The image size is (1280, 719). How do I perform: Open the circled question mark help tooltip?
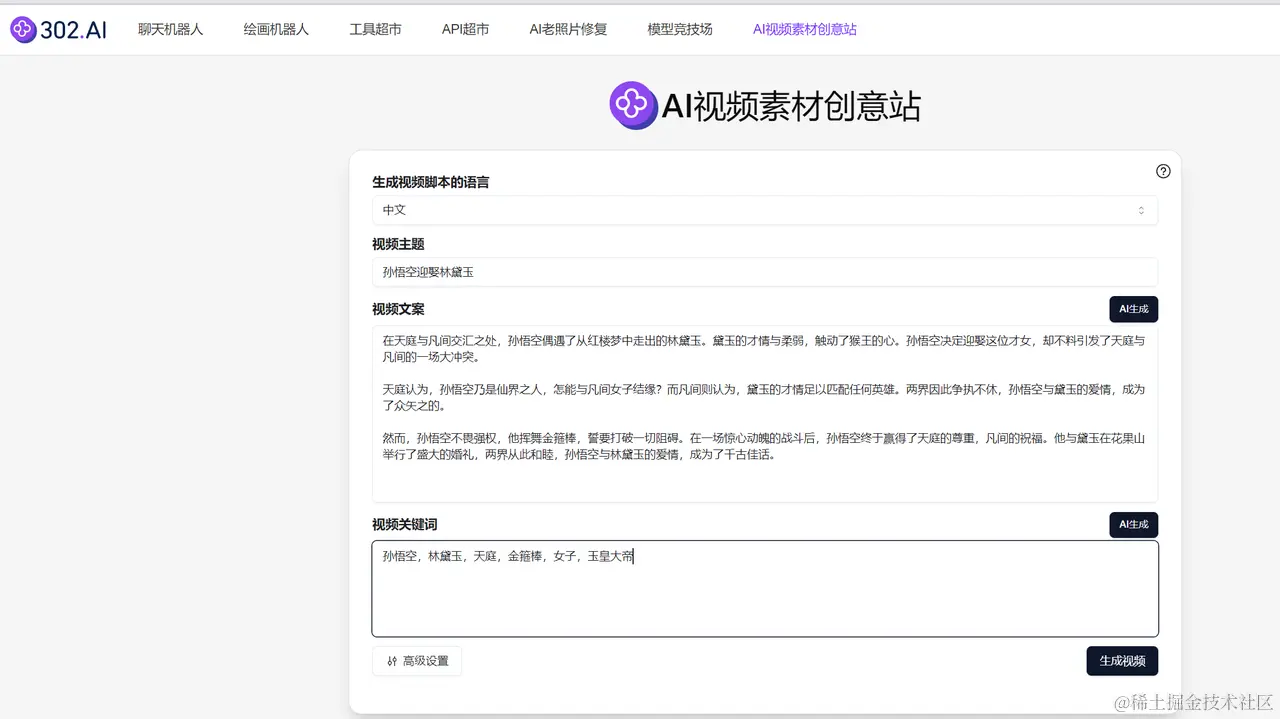(1163, 171)
